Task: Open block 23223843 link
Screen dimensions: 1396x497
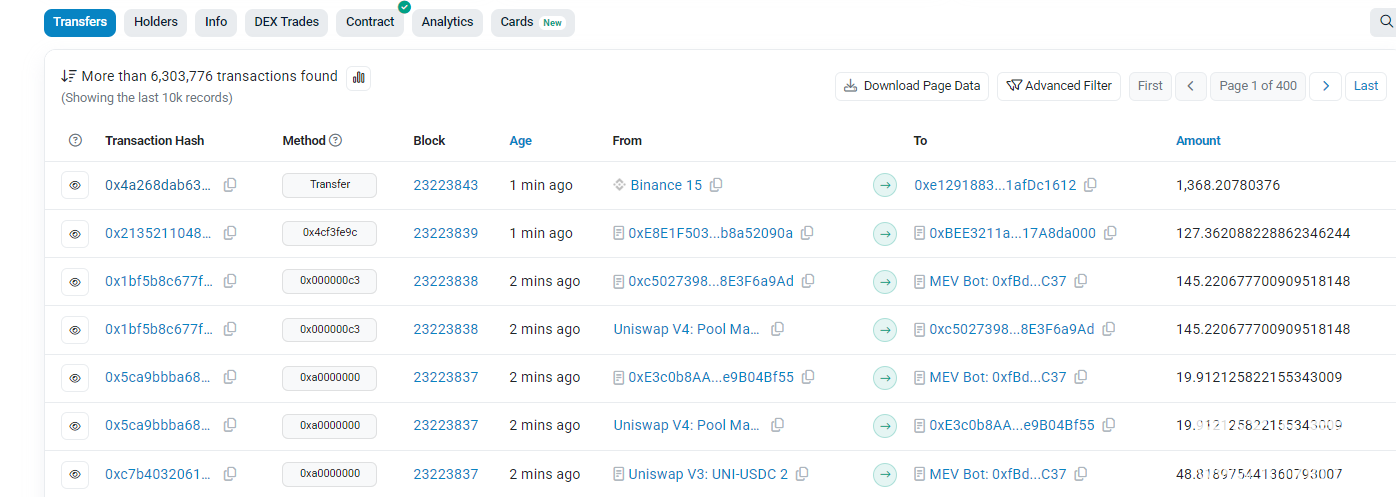Action: pyautogui.click(x=445, y=185)
